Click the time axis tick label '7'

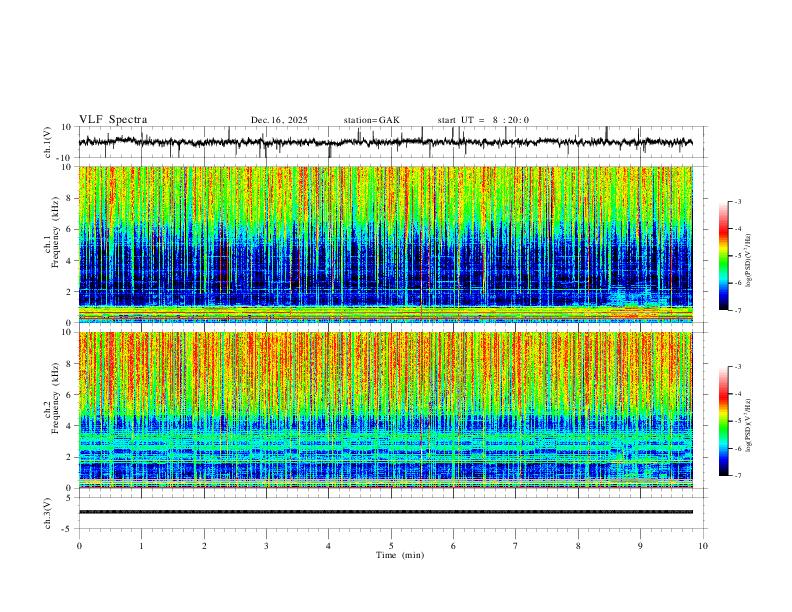(516, 546)
